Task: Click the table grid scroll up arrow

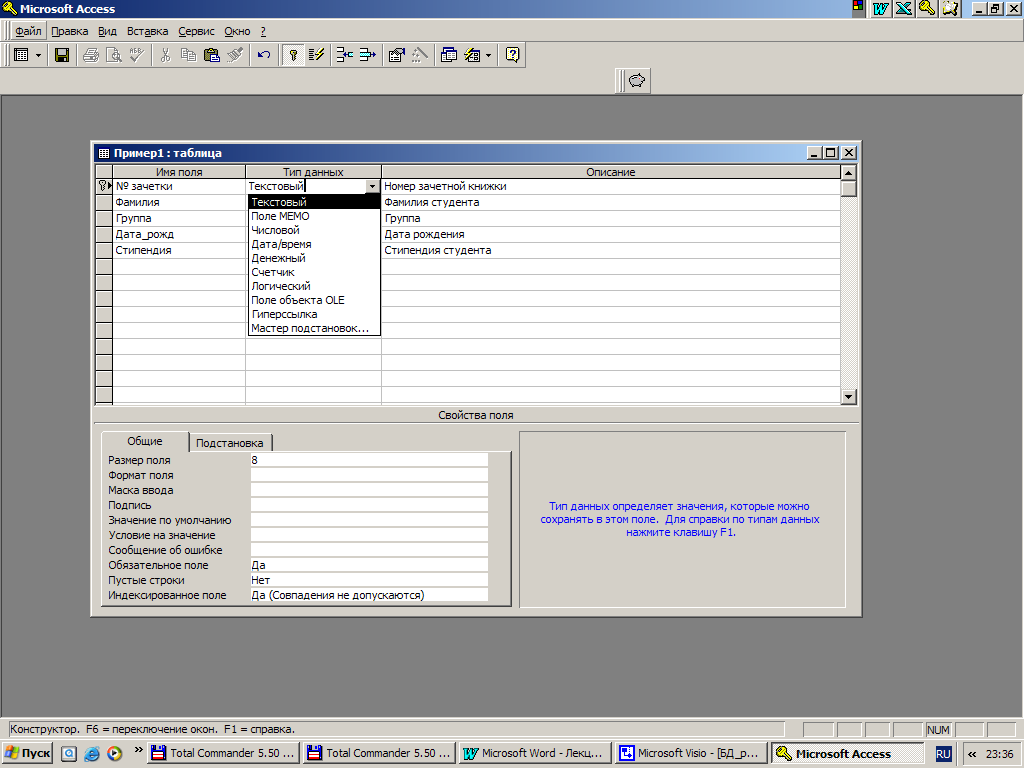Action: tap(848, 173)
